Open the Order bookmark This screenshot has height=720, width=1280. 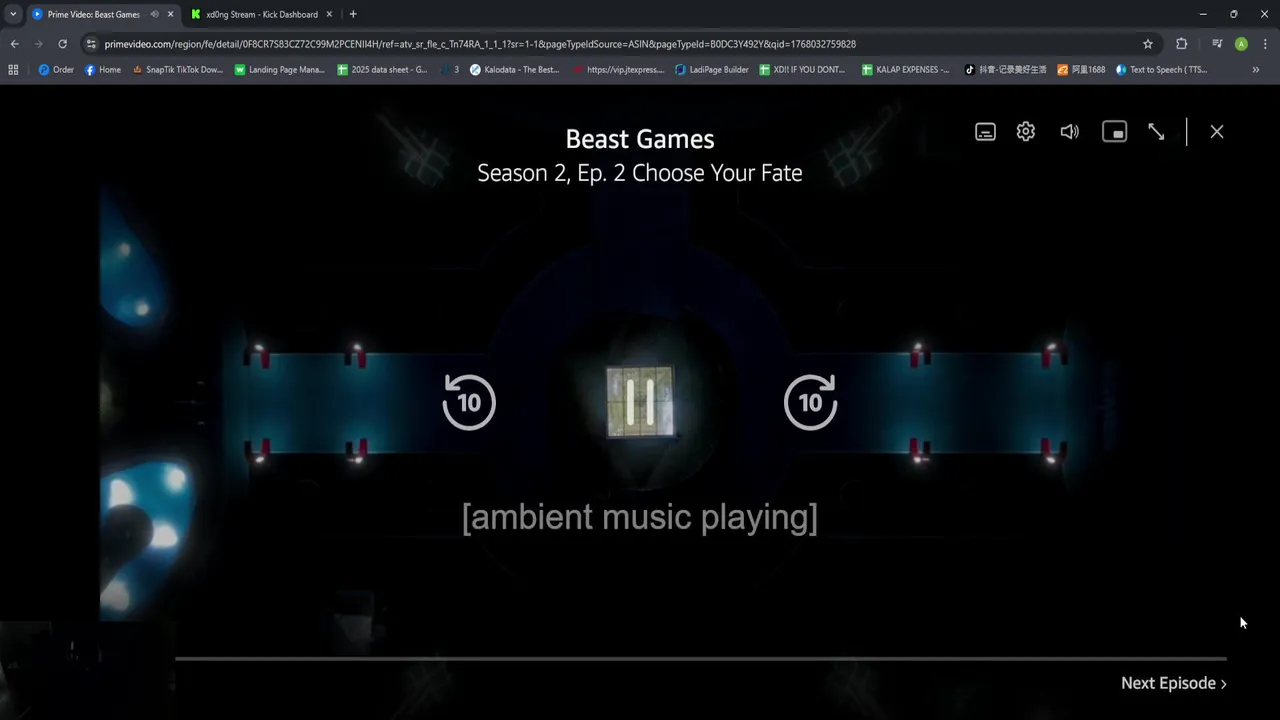(56, 70)
